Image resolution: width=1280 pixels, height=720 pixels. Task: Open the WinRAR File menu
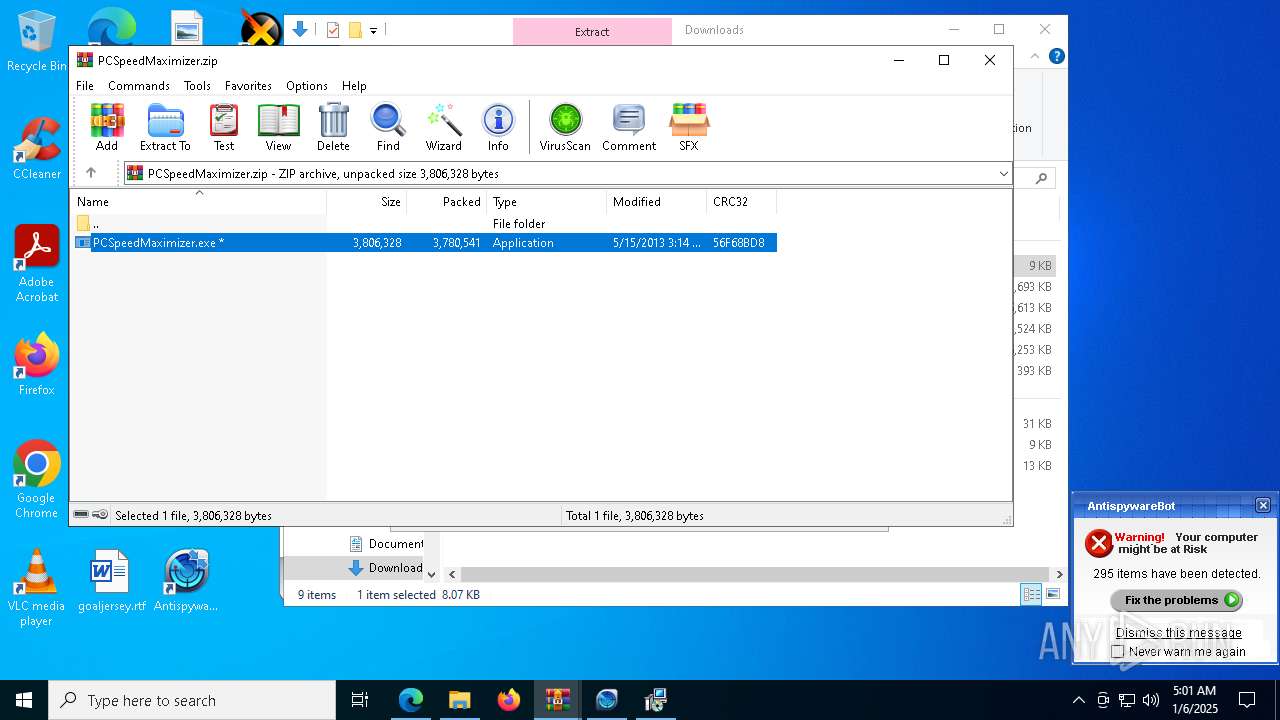pos(85,86)
